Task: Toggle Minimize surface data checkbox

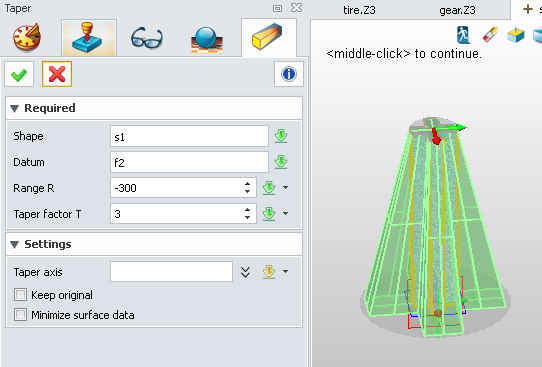Action: [20, 315]
